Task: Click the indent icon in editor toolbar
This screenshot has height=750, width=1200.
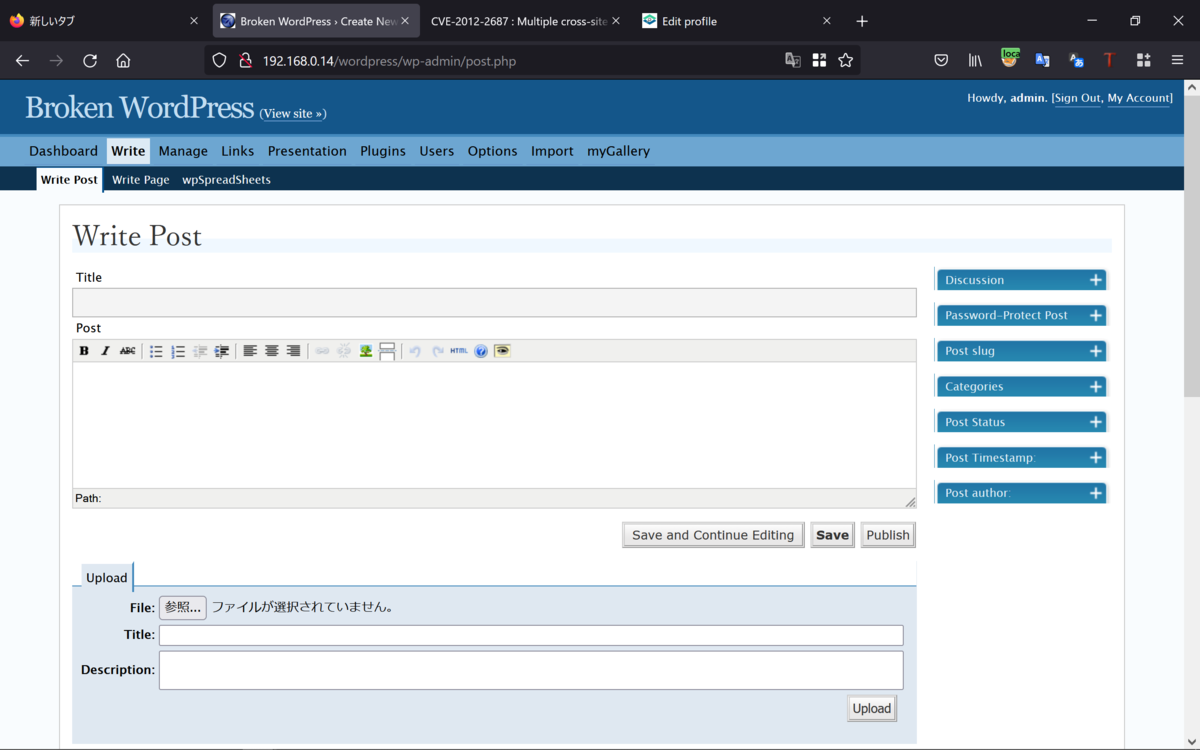Action: point(222,351)
